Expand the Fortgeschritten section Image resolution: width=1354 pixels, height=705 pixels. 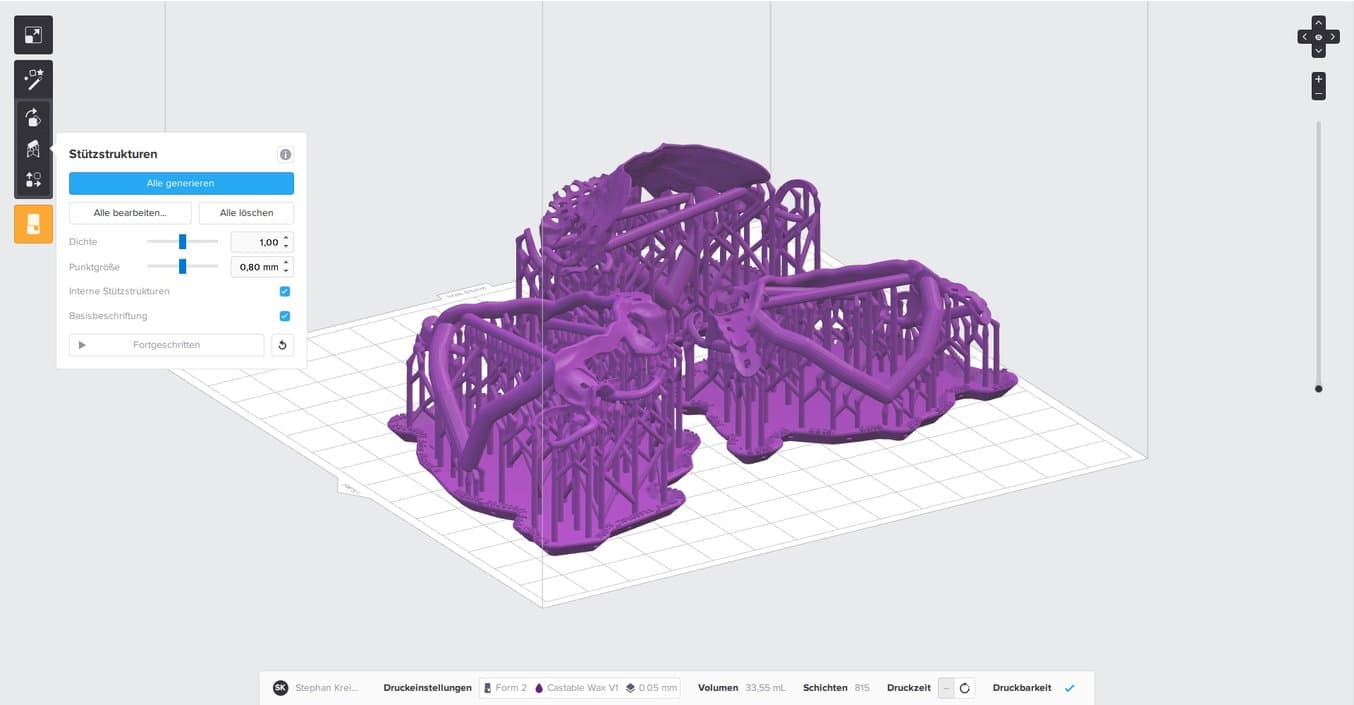pyautogui.click(x=166, y=344)
